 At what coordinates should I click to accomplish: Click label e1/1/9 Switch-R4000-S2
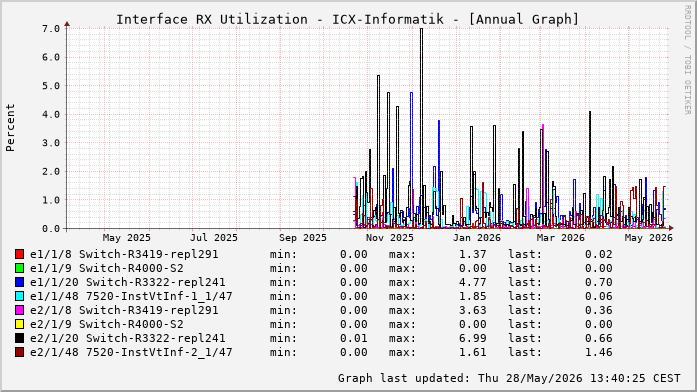click(x=107, y=268)
